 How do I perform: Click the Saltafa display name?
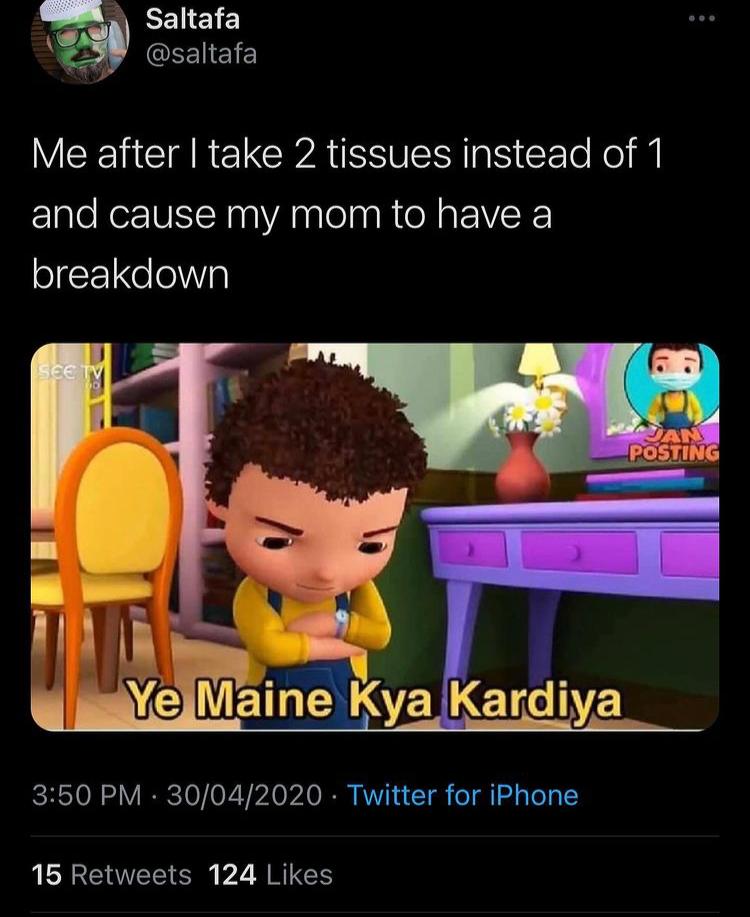coord(193,19)
